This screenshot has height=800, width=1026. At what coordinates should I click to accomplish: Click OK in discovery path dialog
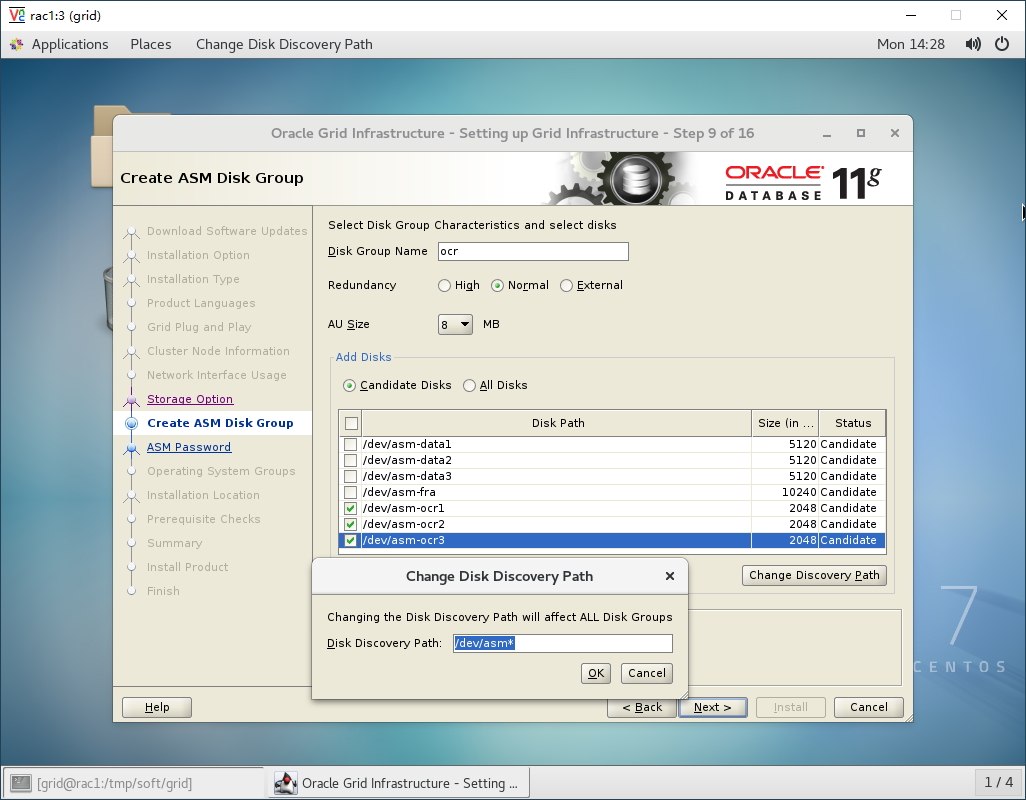pyautogui.click(x=595, y=673)
